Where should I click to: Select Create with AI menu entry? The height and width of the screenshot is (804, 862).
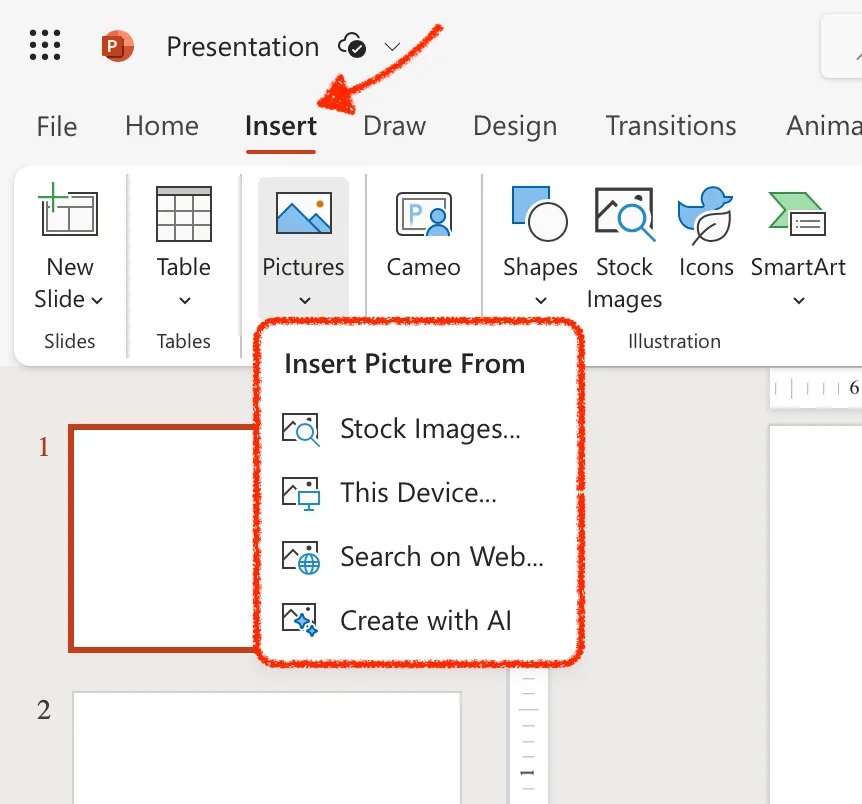[x=420, y=620]
